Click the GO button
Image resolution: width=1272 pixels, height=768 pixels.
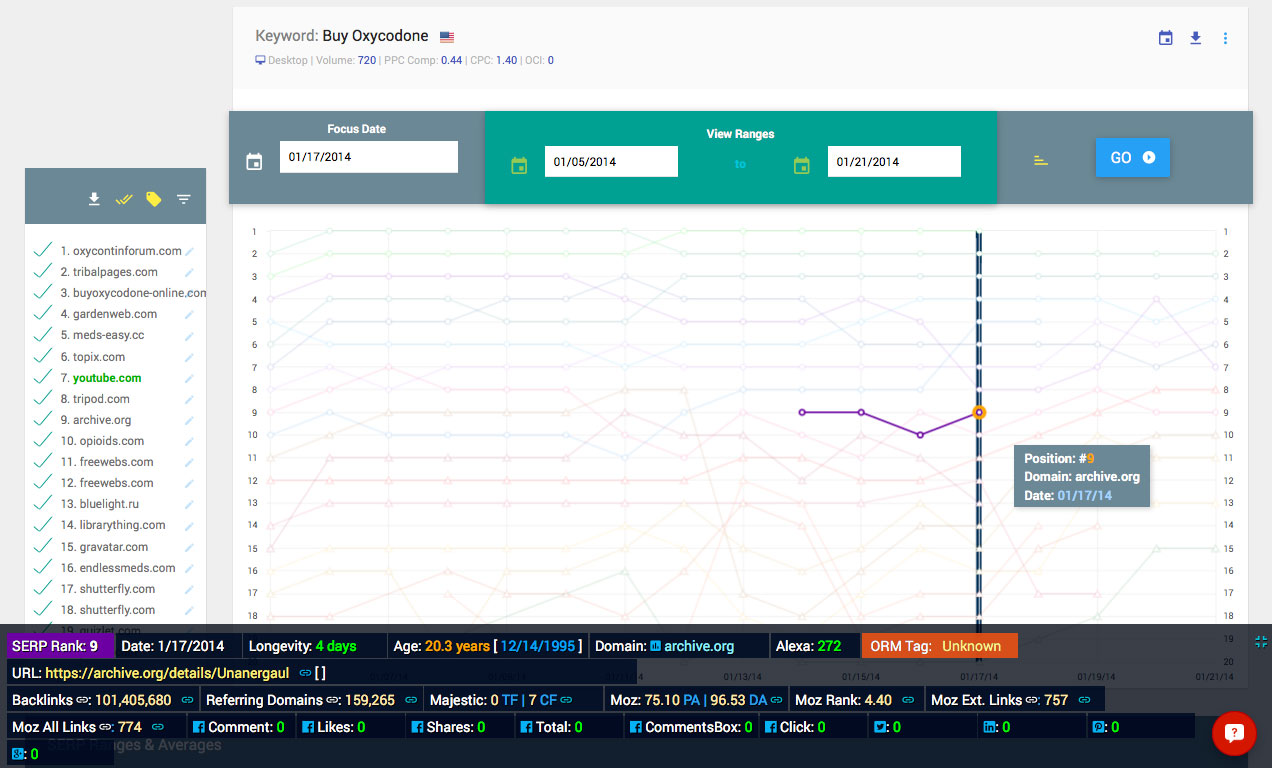(1132, 157)
